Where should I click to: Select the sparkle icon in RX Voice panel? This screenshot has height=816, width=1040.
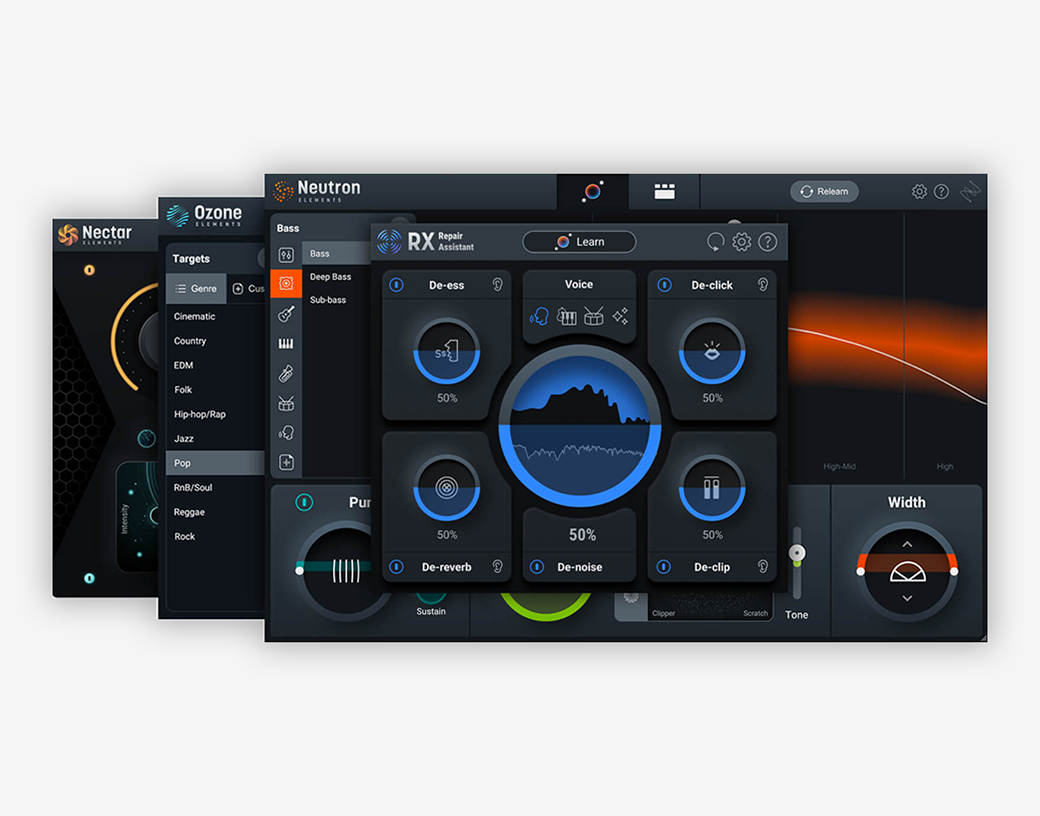tap(620, 316)
